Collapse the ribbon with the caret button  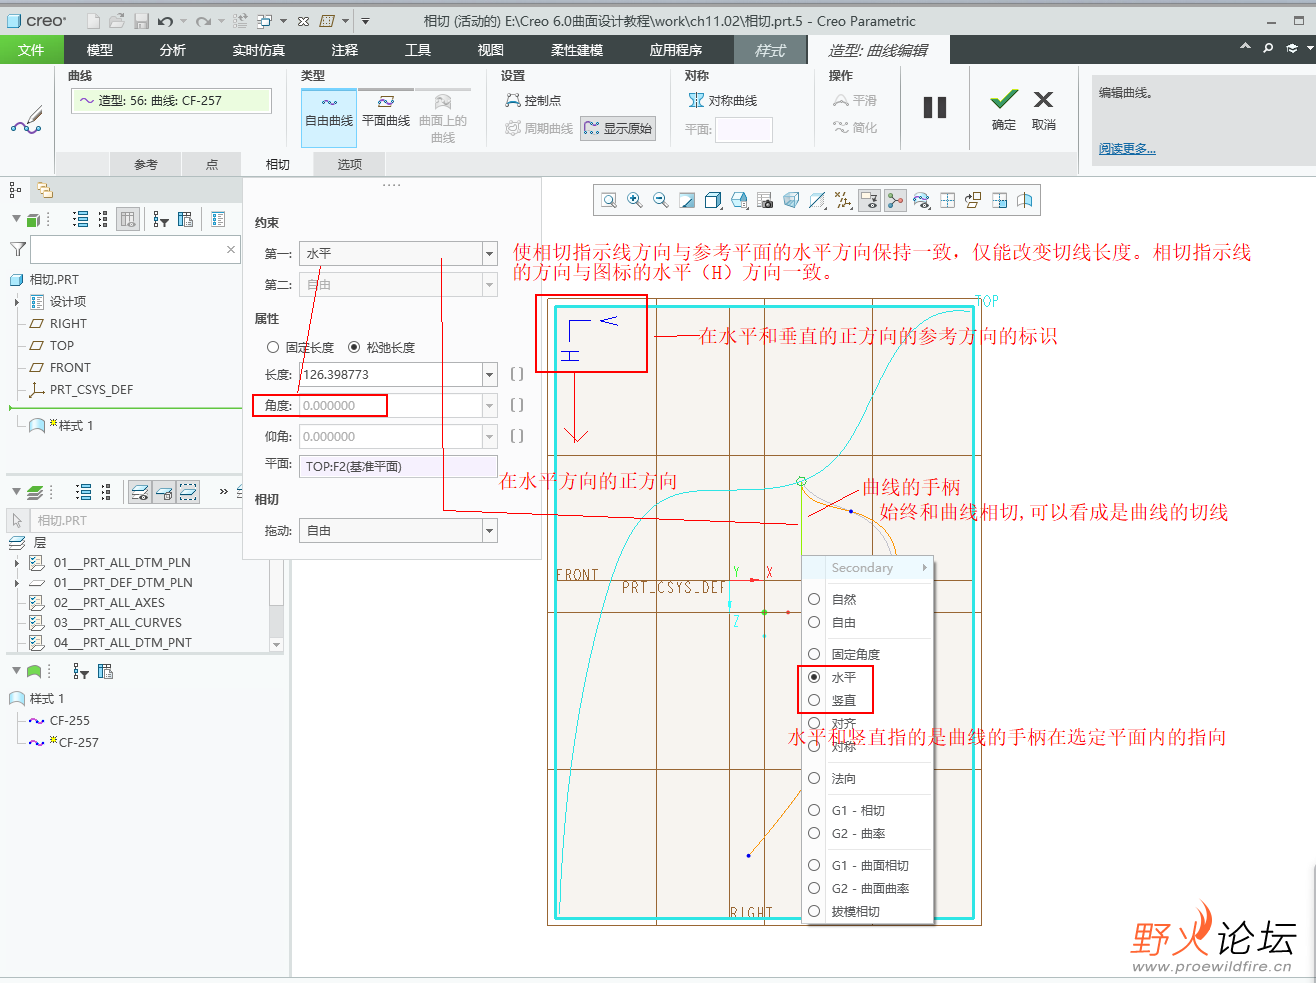(x=1245, y=47)
